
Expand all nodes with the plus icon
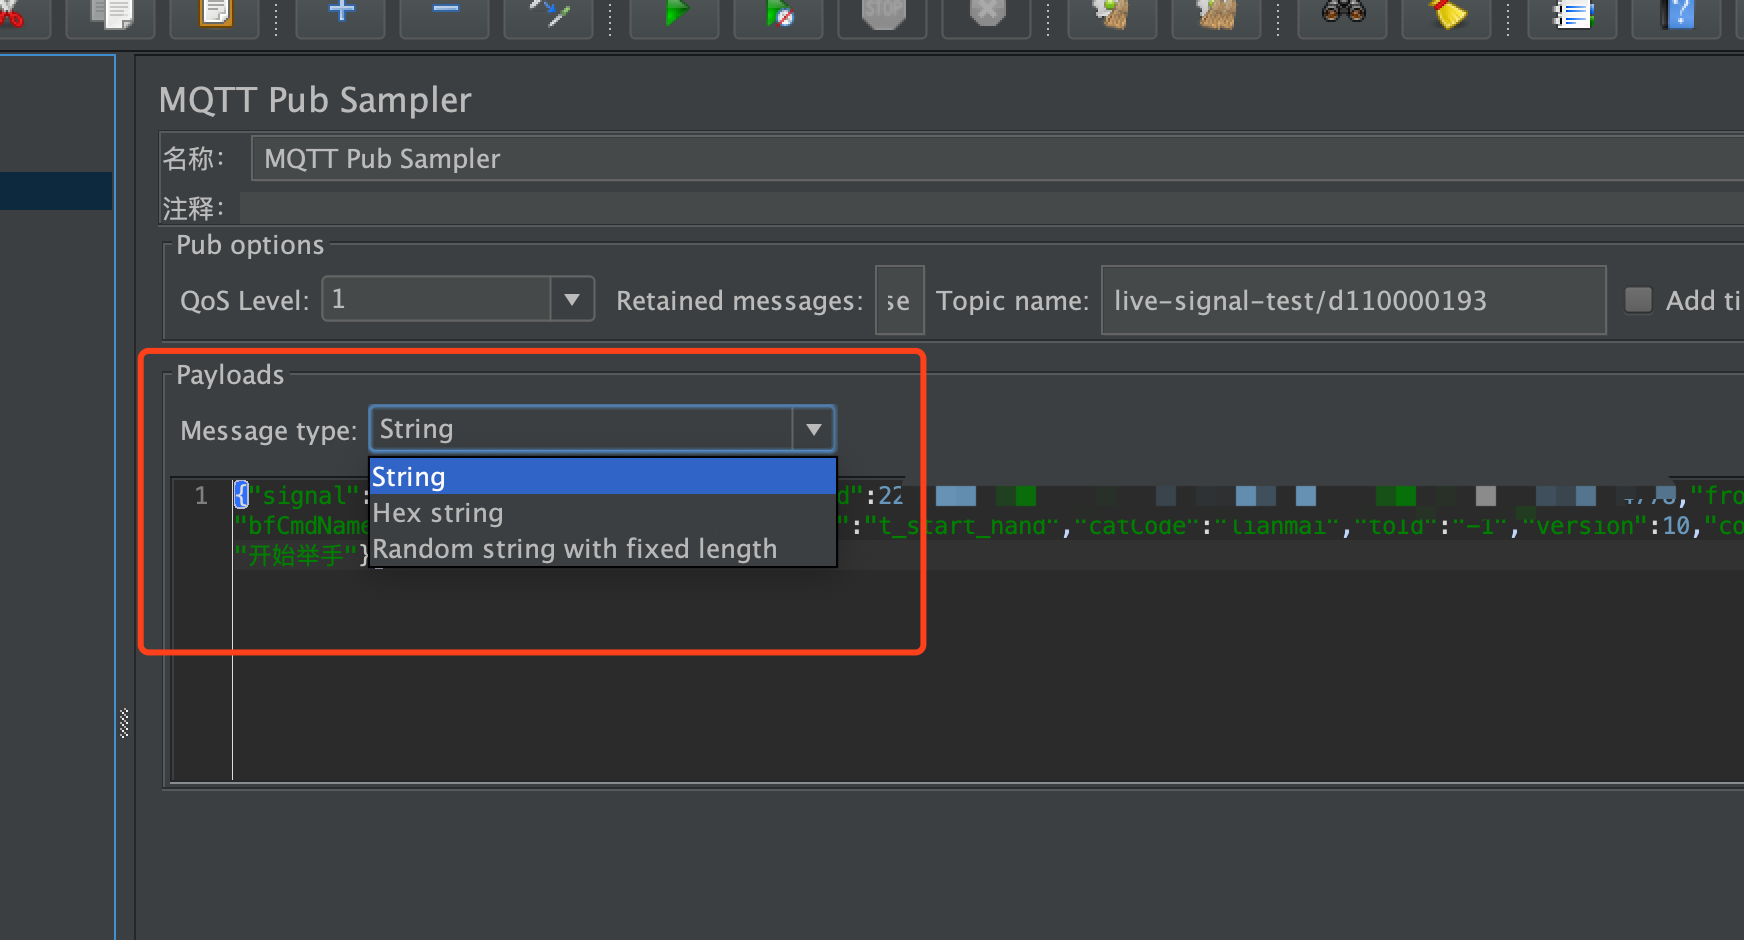(341, 14)
